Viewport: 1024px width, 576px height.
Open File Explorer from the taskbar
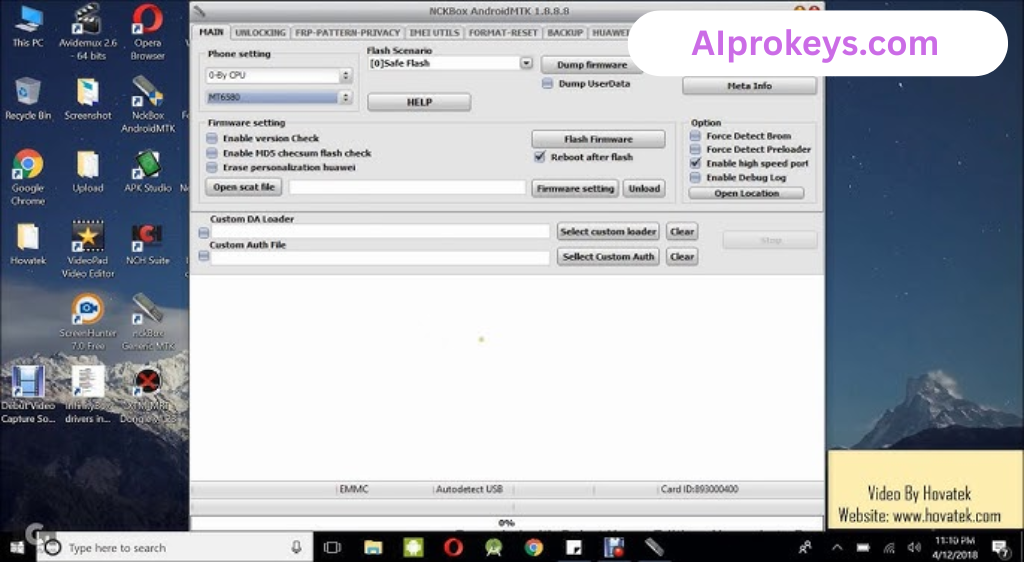373,547
